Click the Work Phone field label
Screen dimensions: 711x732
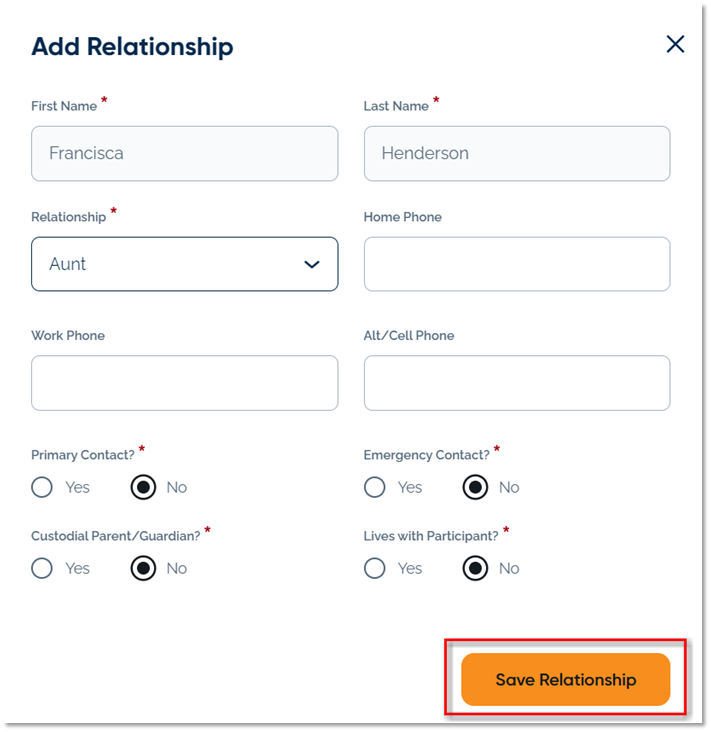pyautogui.click(x=68, y=336)
